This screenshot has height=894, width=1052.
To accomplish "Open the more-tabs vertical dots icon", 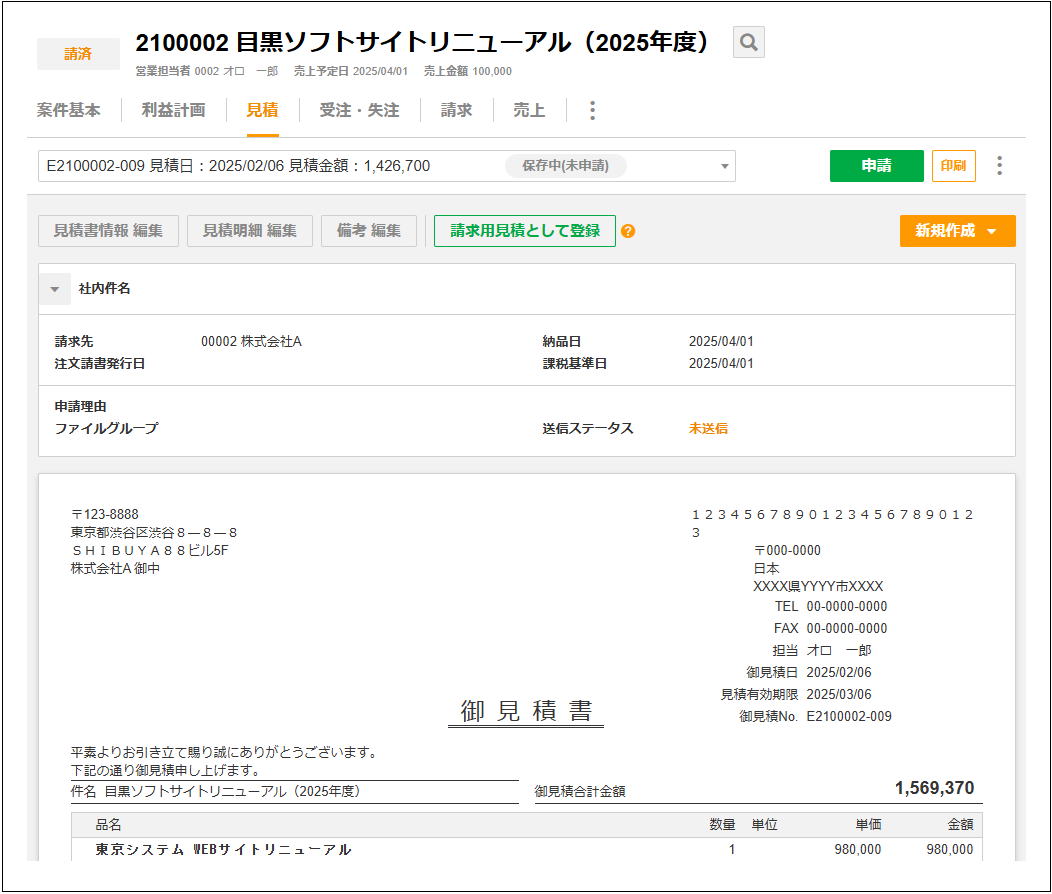I will (x=592, y=110).
